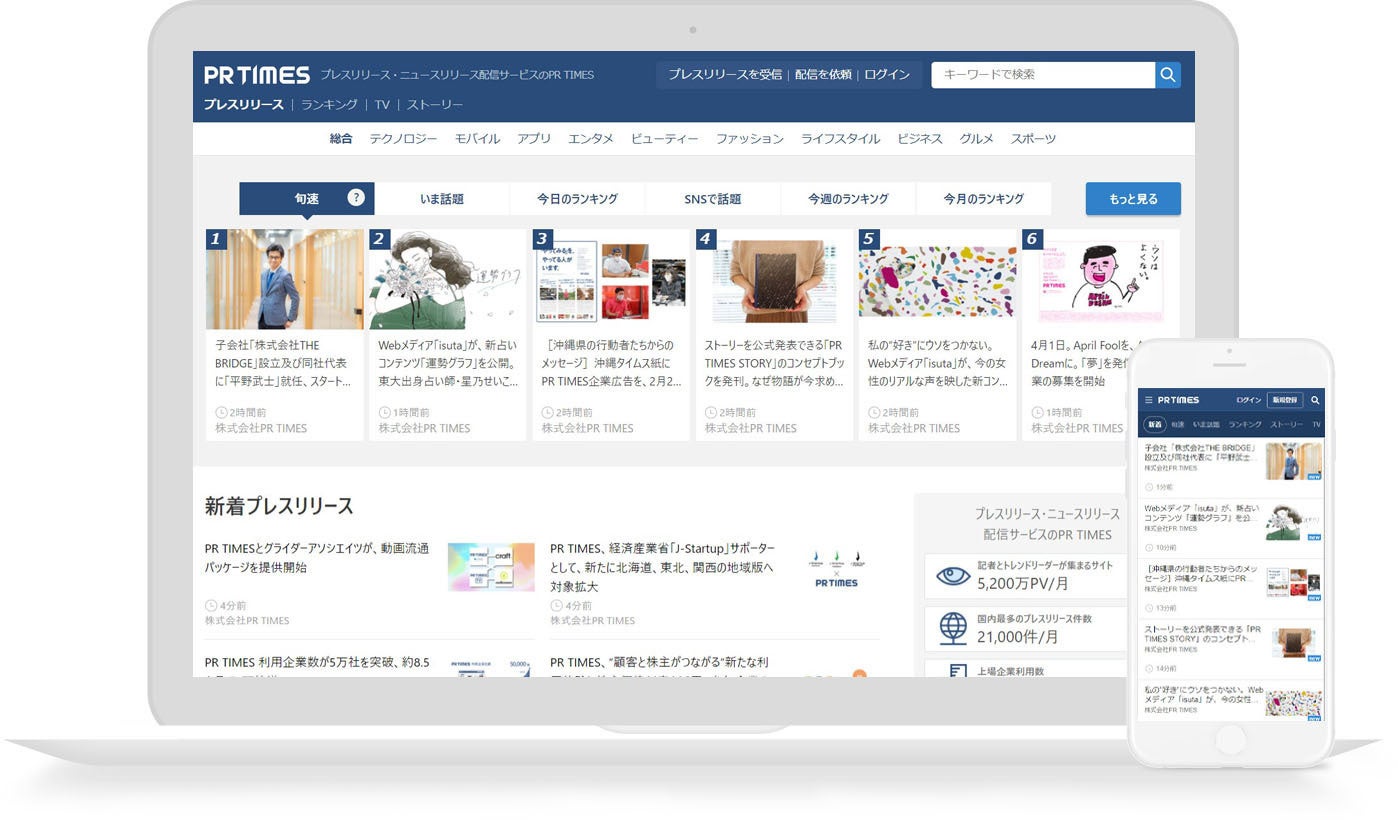Screen dimensions: 1398x820
Task: Open the TV navigation item on laptop
Action: (x=382, y=105)
